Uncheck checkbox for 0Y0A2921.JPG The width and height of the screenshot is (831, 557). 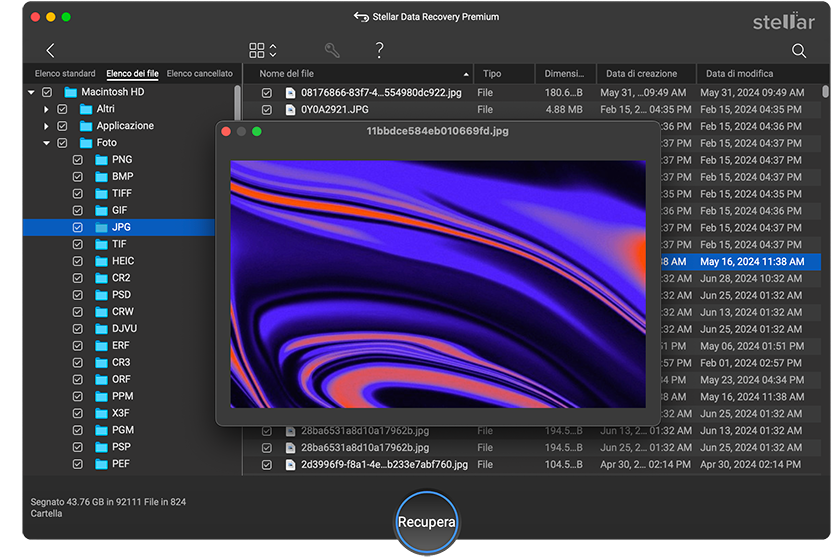pos(267,110)
